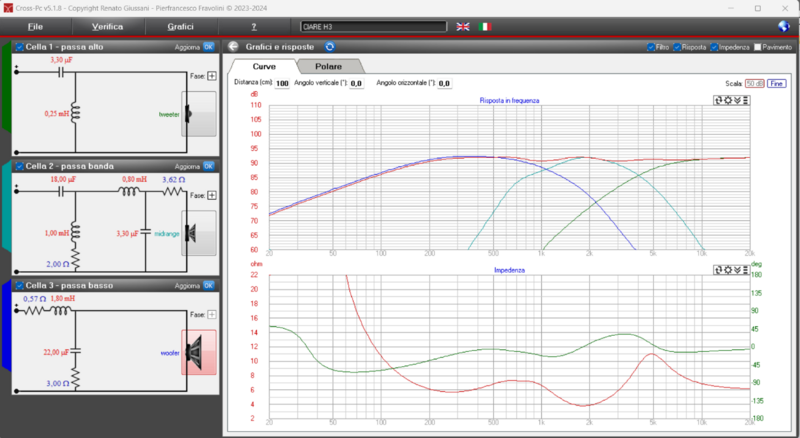The image size is (800, 438).
Task: Select the Italian flag language icon
Action: (x=485, y=26)
